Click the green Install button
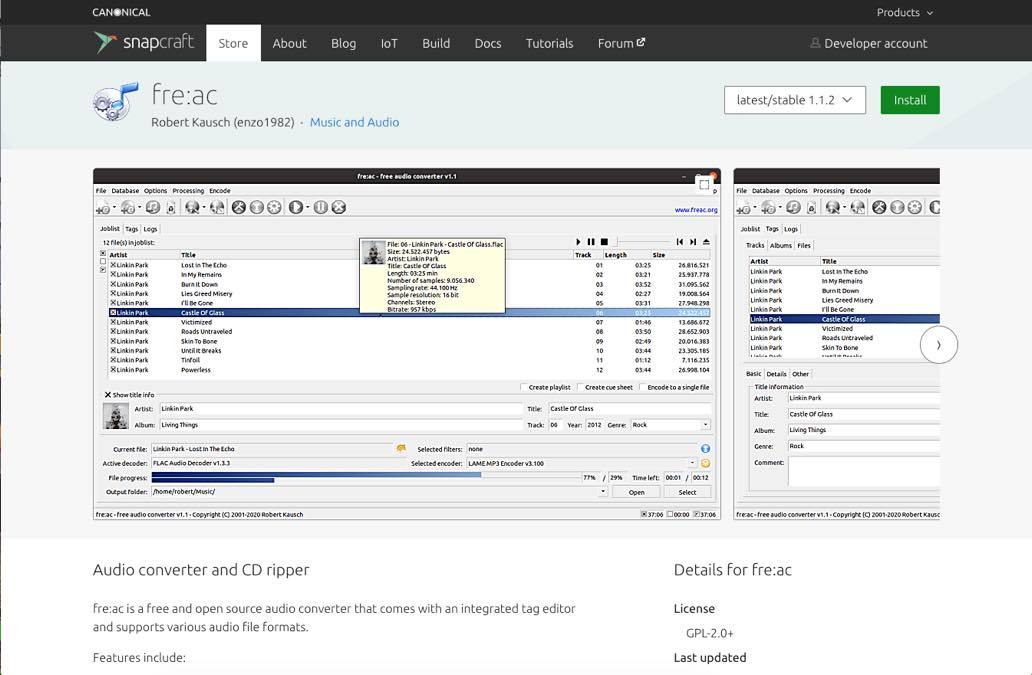The width and height of the screenshot is (1032, 675). click(909, 100)
